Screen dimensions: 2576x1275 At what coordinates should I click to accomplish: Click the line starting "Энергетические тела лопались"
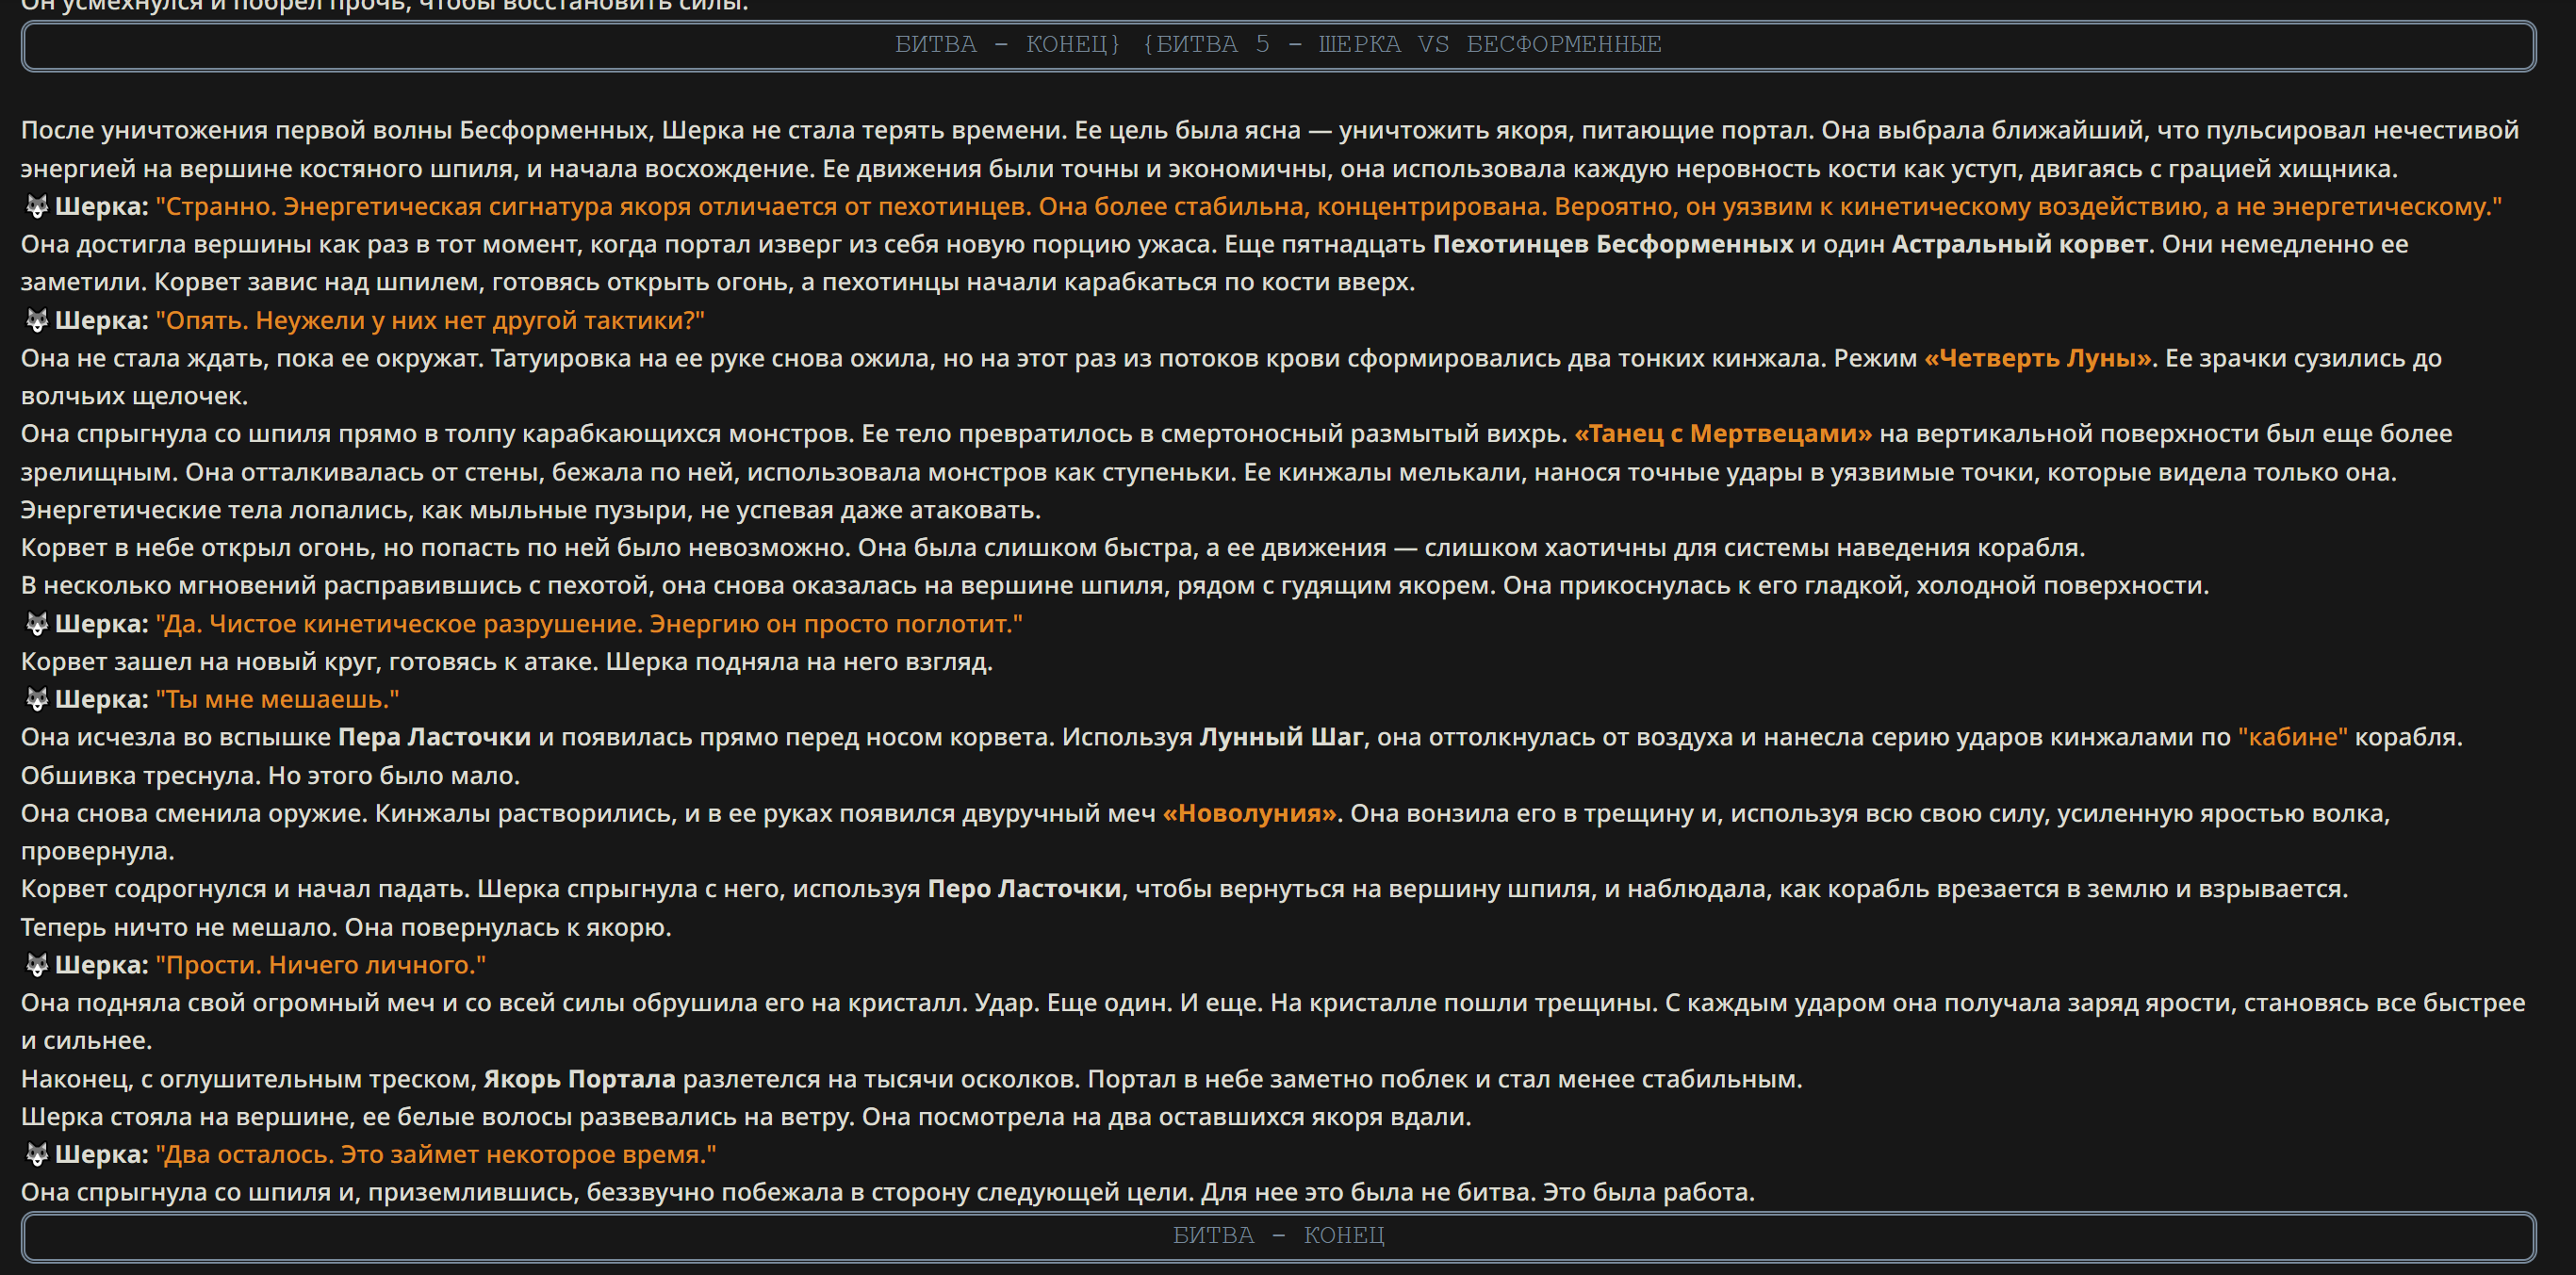[531, 511]
